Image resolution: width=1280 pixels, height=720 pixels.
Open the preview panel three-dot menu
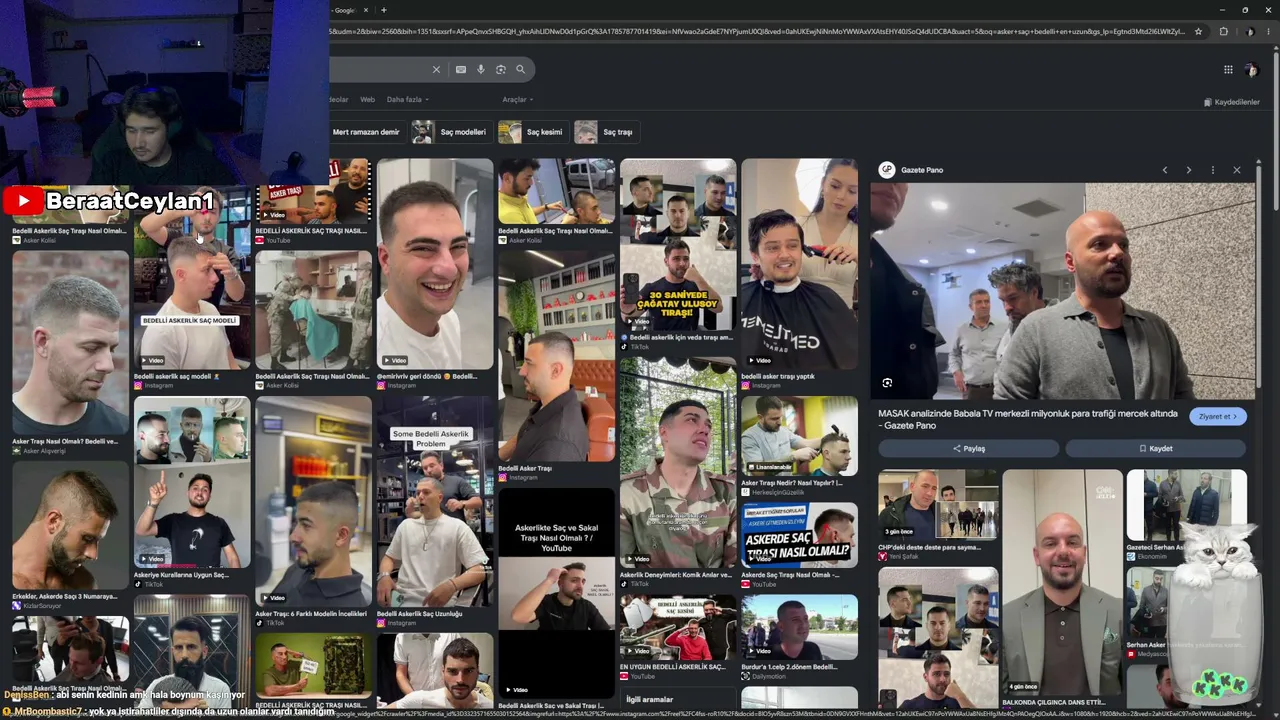coord(1213,170)
